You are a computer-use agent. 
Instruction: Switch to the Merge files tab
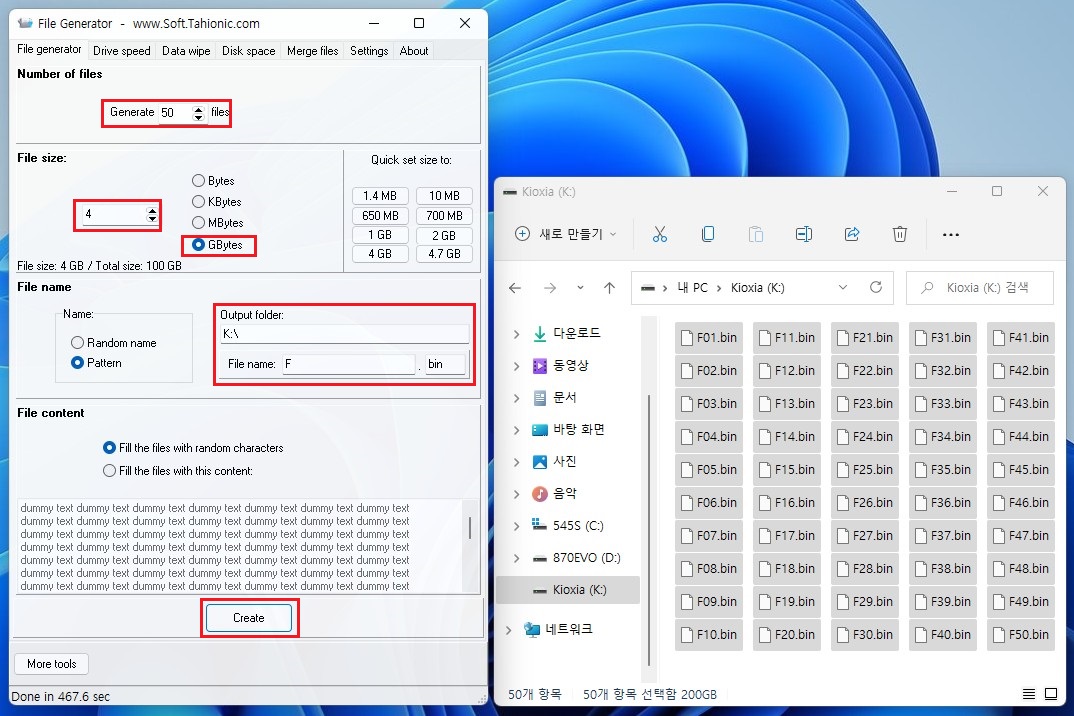[x=312, y=51]
